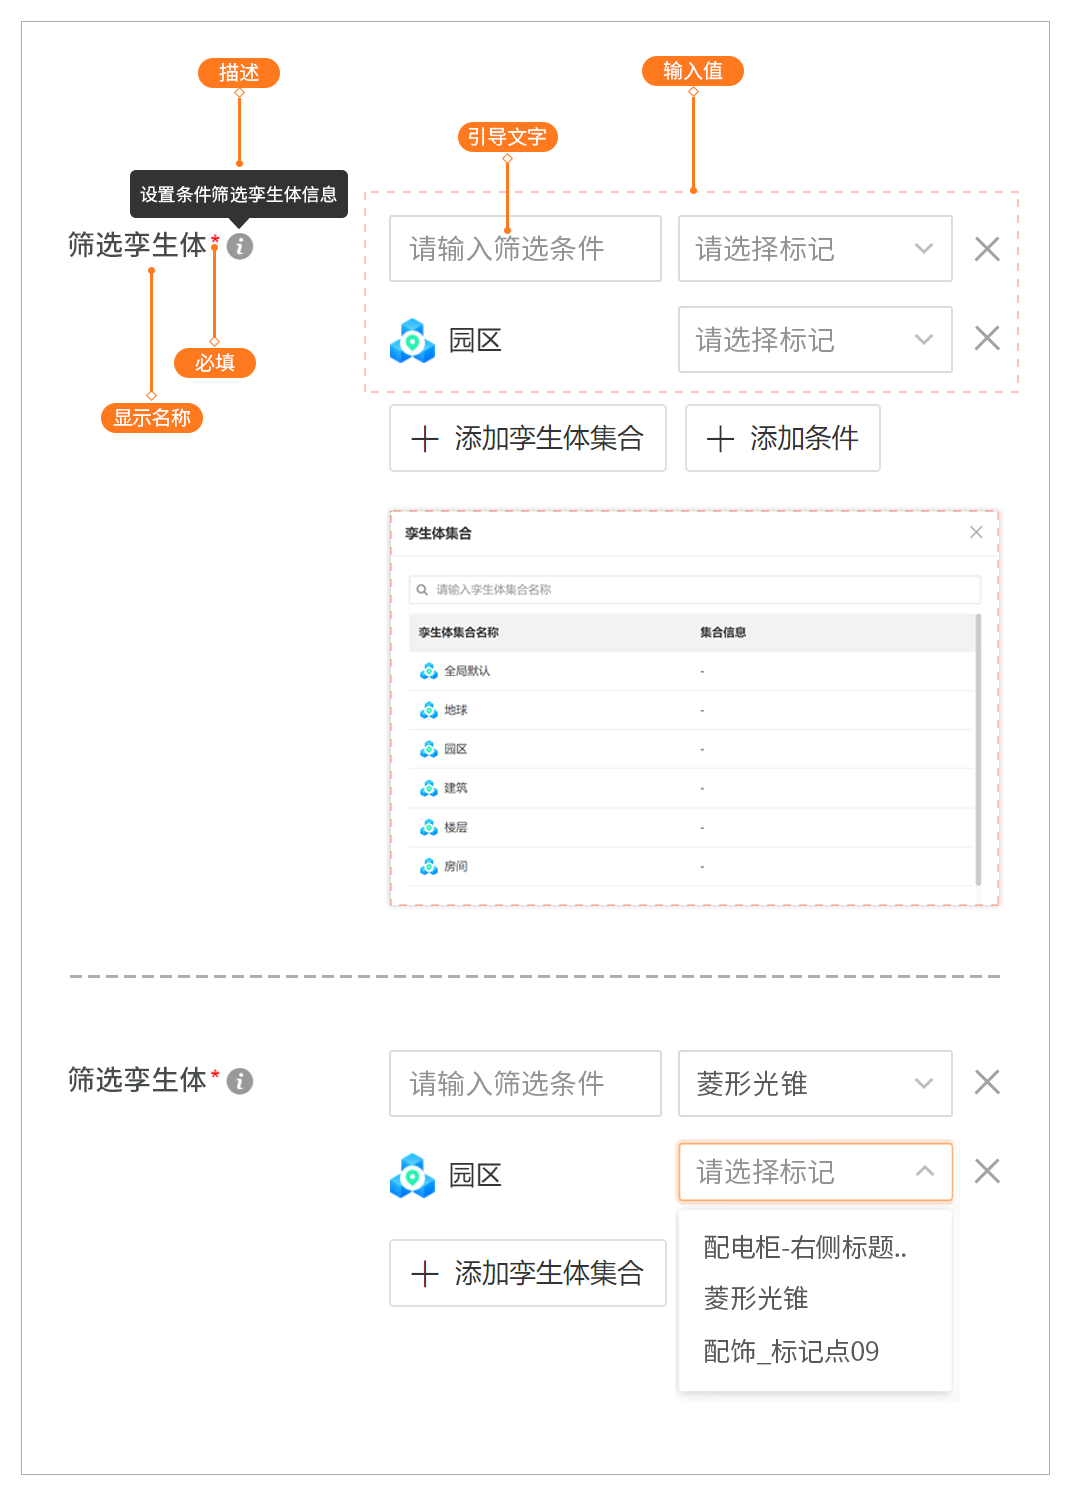The height and width of the screenshot is (1494, 1069).
Task: Pick the 菱形光锥 option in the open list
Action: [756, 1298]
